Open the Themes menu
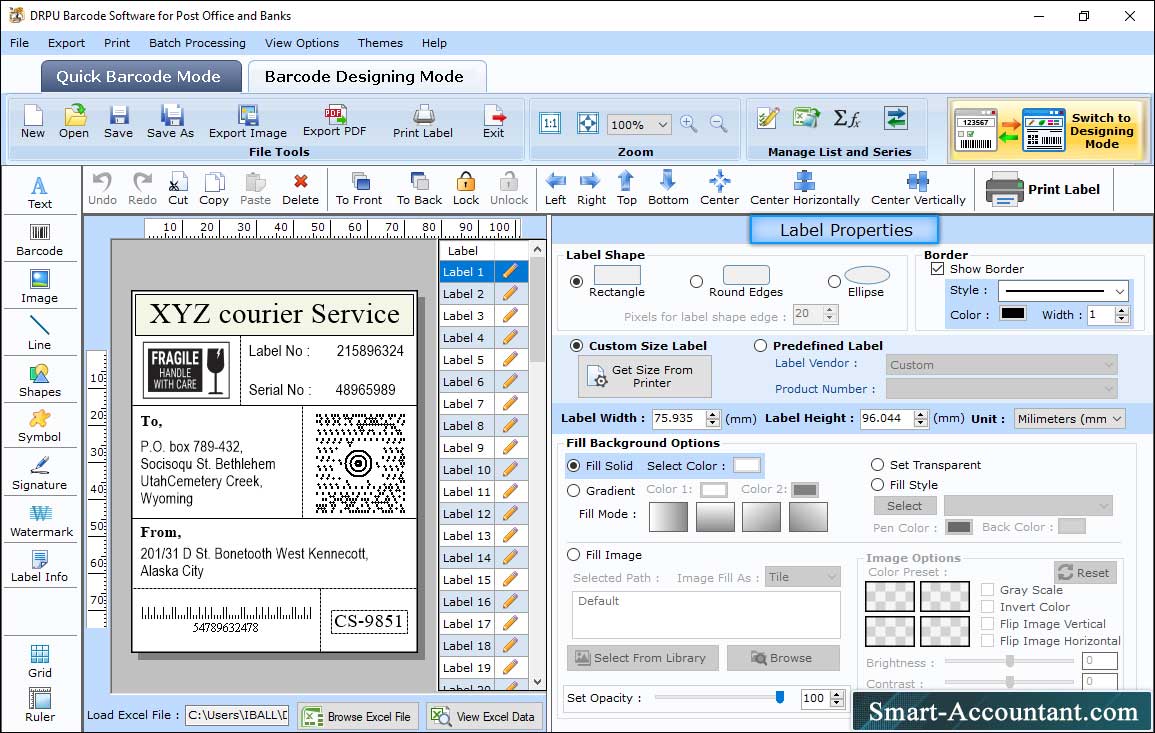1155x733 pixels. pyautogui.click(x=380, y=43)
